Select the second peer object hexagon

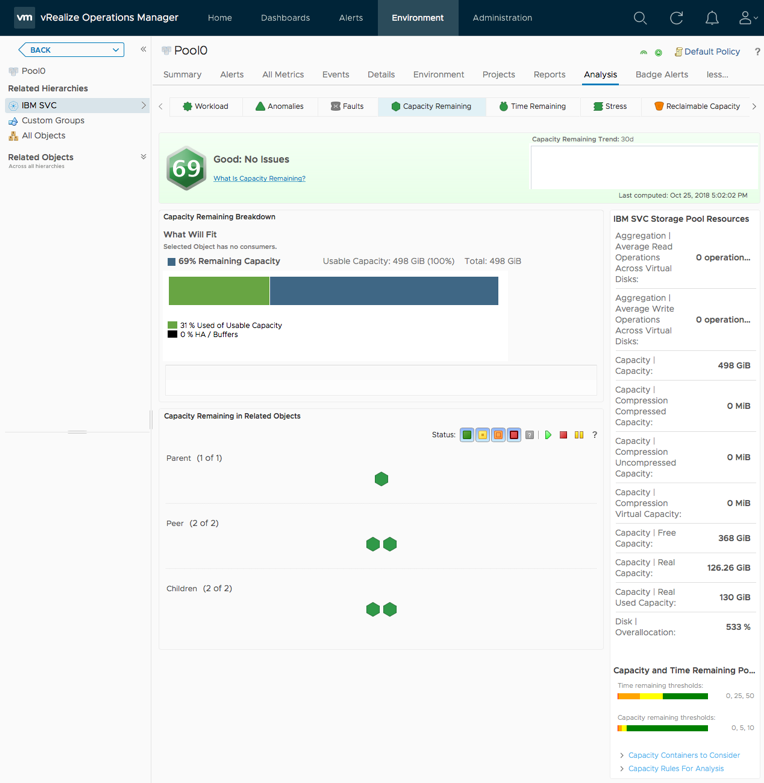click(390, 544)
